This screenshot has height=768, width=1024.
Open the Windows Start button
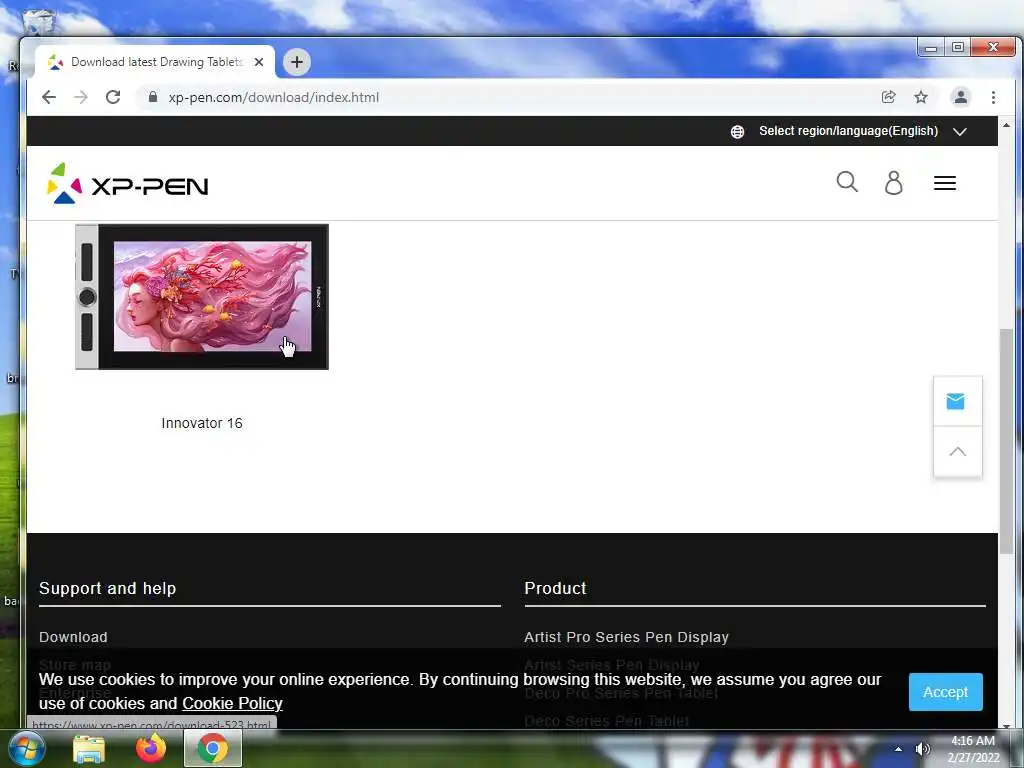(x=26, y=748)
